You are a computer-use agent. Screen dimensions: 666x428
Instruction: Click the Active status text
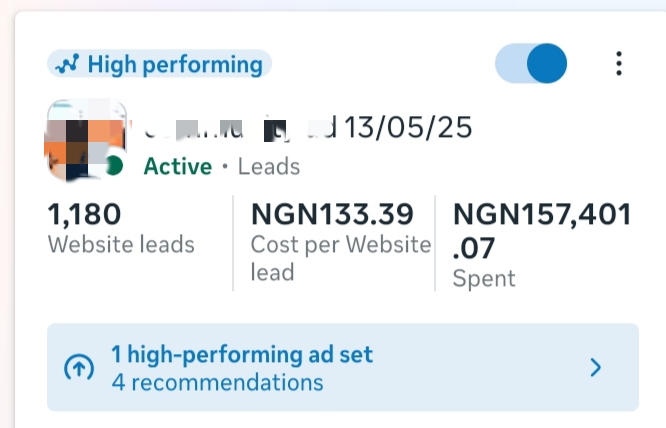(177, 166)
